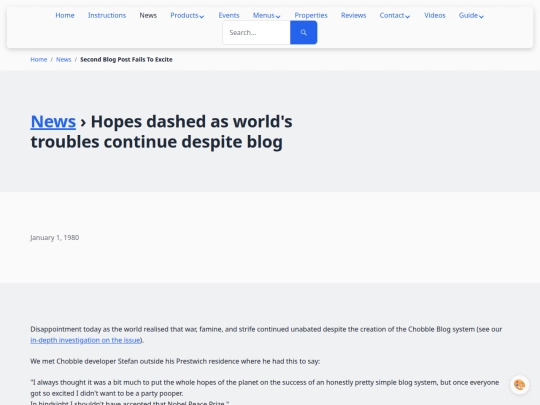Click the January 1, 1980 date text
Screen dimensions: 540x405
pyautogui.click(x=55, y=238)
